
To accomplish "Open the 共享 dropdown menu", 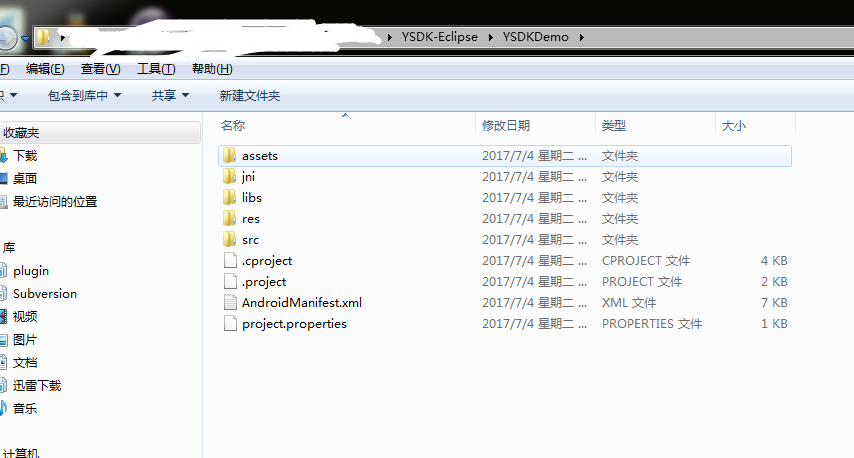I will pyautogui.click(x=170, y=96).
